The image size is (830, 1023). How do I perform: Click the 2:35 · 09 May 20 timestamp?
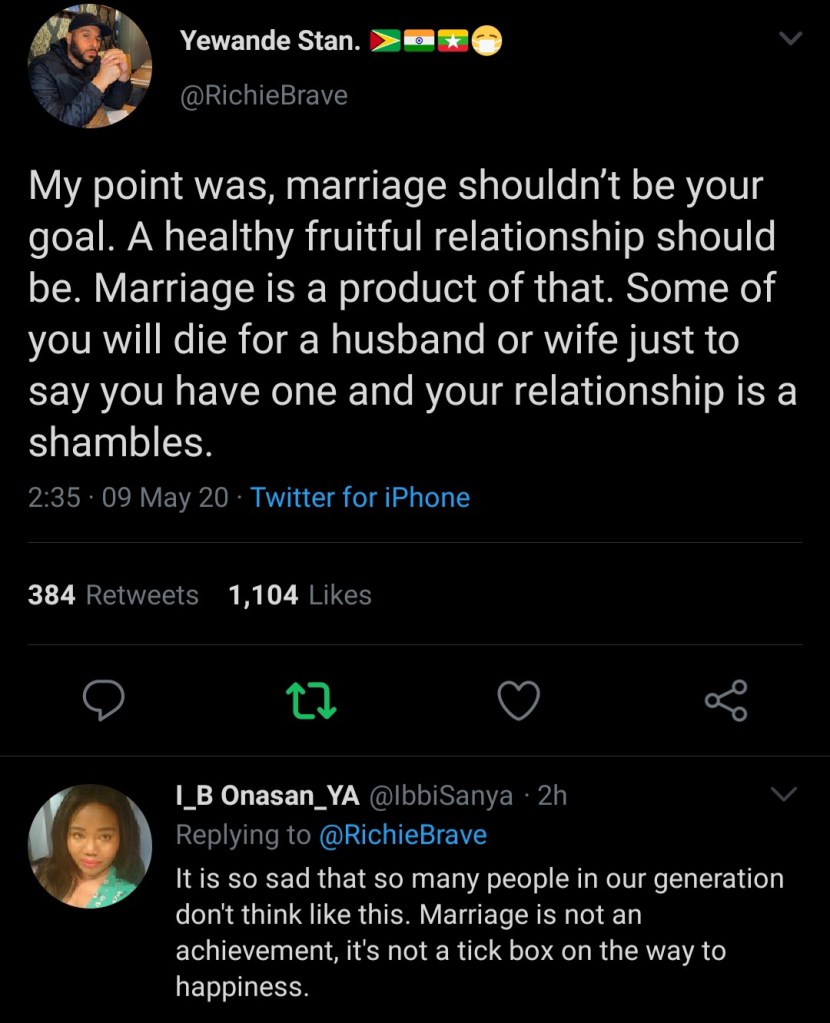[128, 496]
